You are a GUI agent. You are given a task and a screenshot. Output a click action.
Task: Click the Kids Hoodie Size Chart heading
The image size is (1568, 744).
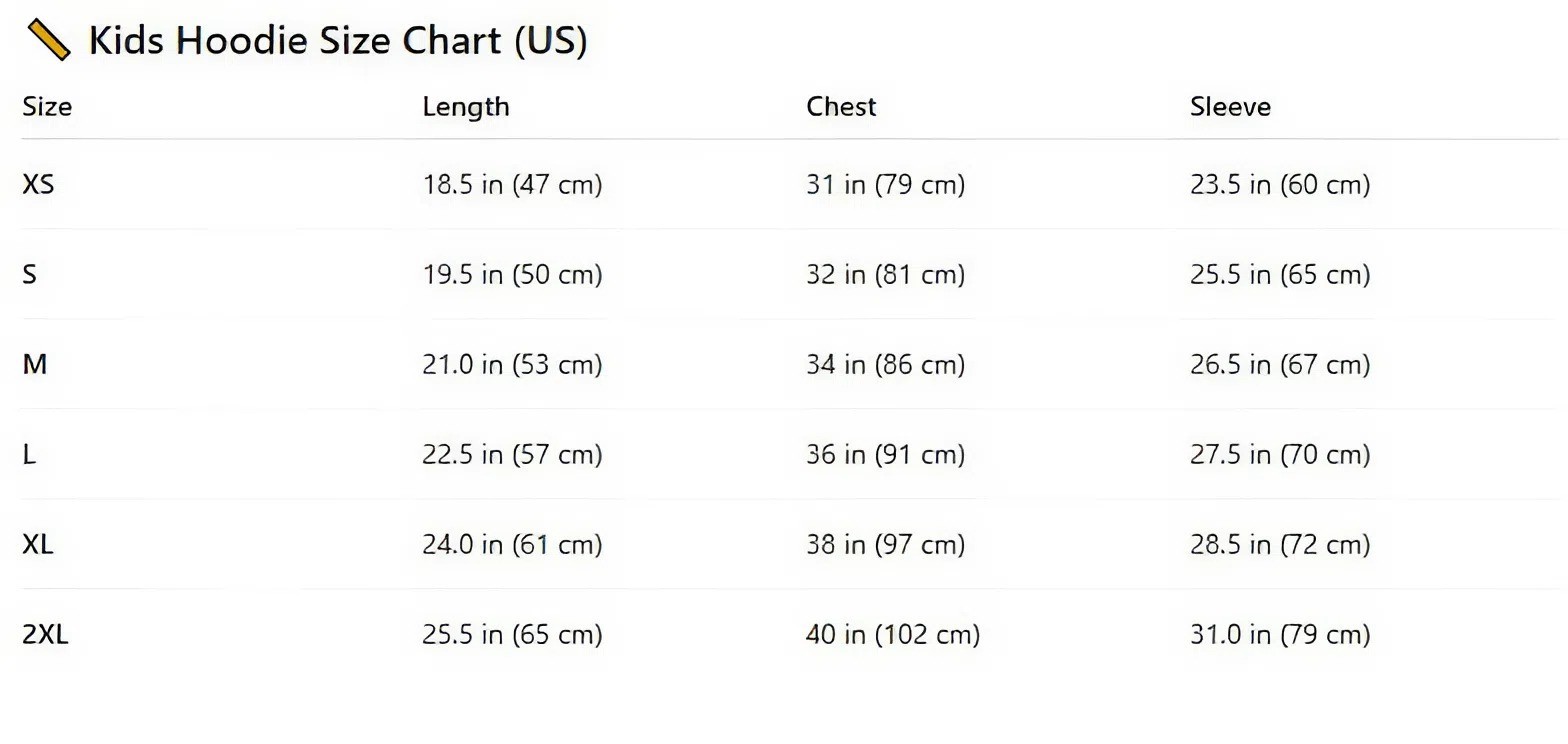[338, 41]
